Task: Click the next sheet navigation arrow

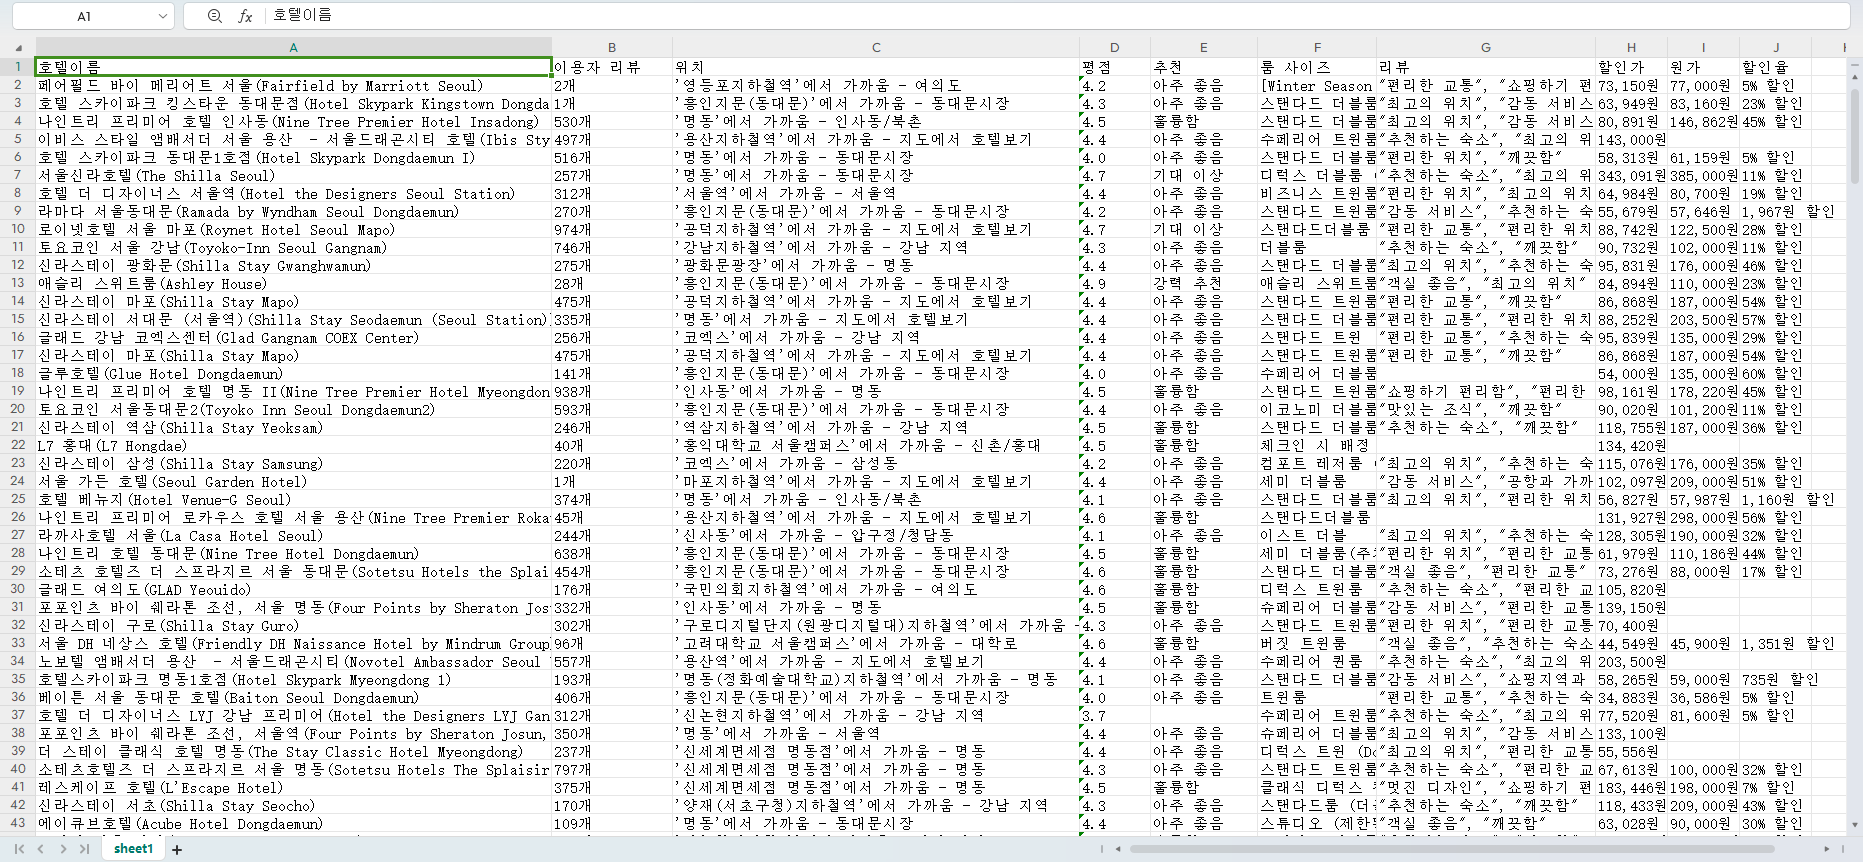Action: point(63,849)
